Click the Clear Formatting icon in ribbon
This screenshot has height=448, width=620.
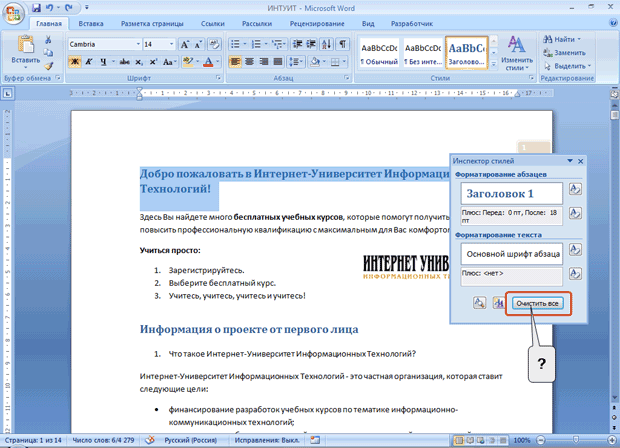click(x=214, y=44)
